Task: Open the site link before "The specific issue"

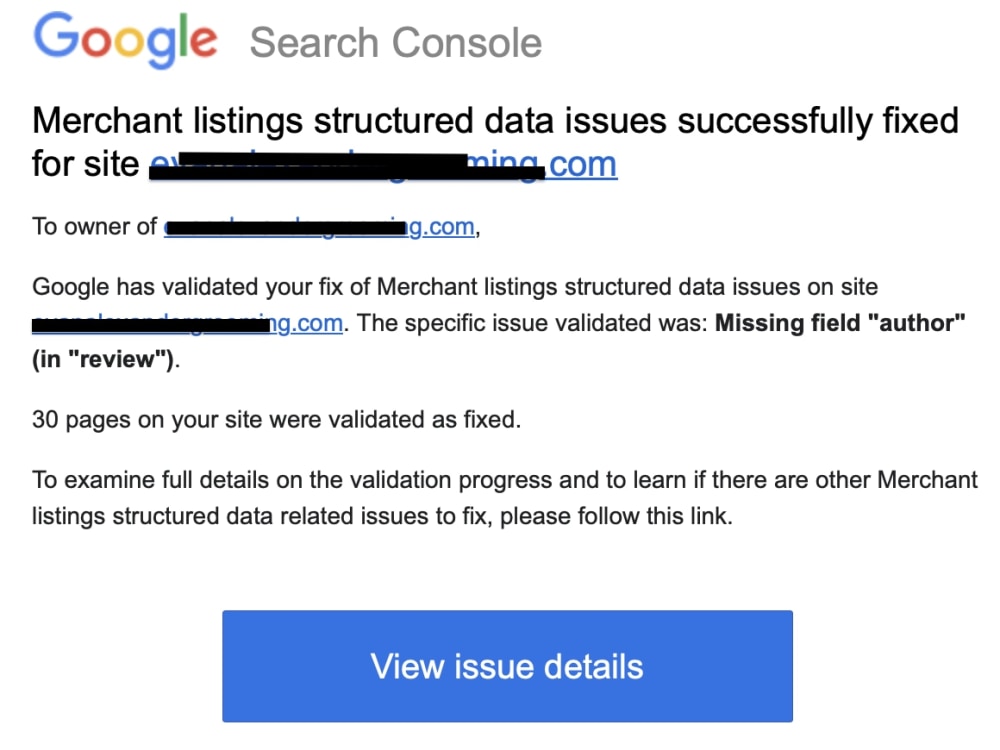Action: (x=188, y=323)
